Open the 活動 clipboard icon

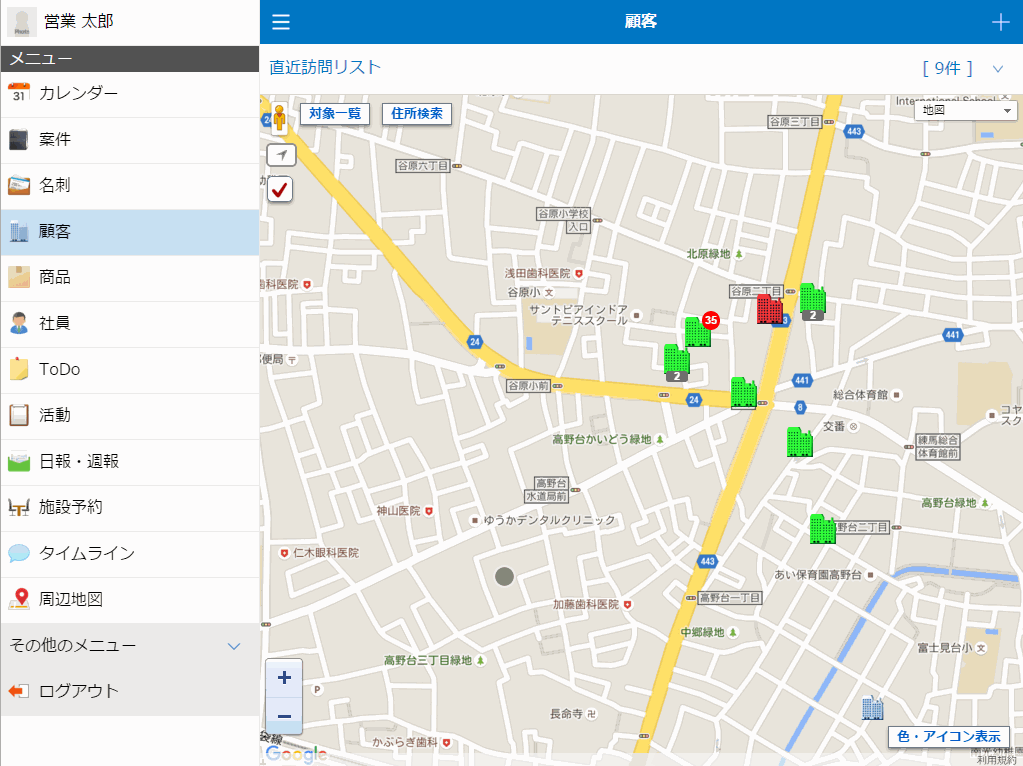tap(19, 415)
